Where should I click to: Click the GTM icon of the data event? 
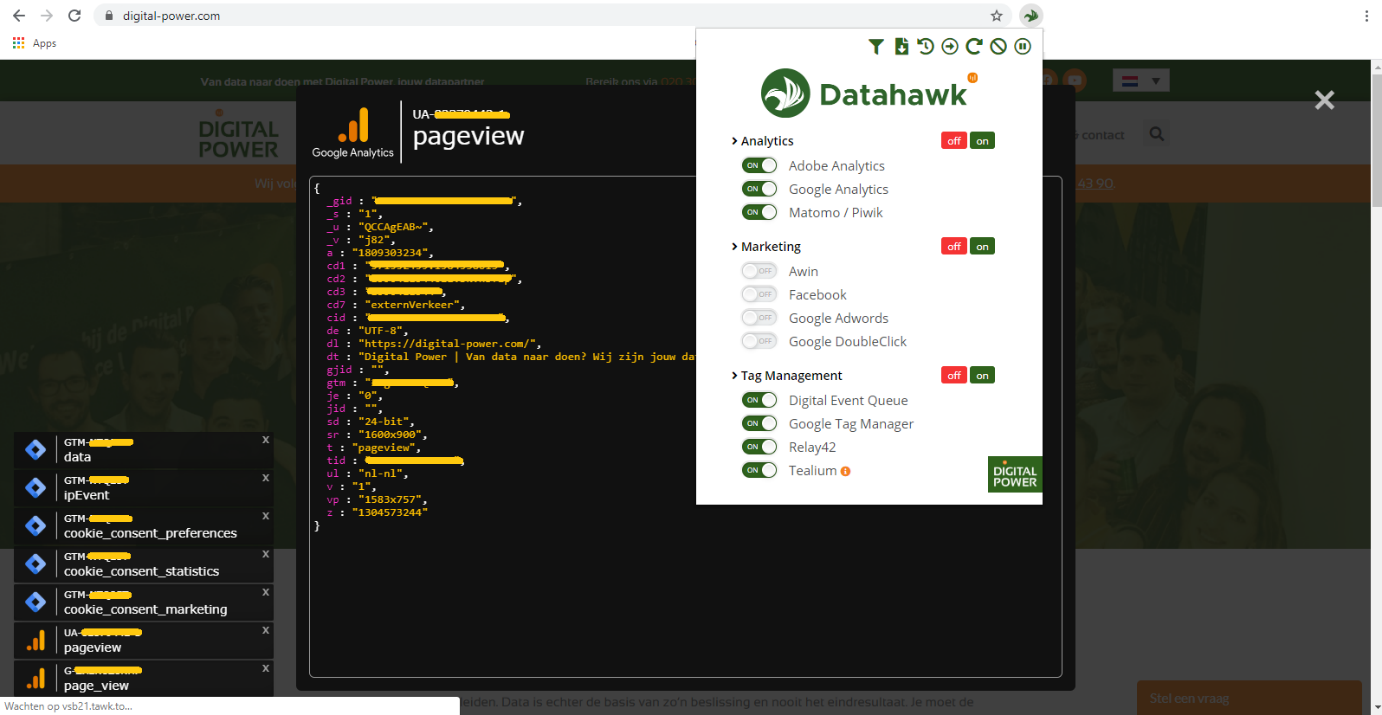click(35, 450)
